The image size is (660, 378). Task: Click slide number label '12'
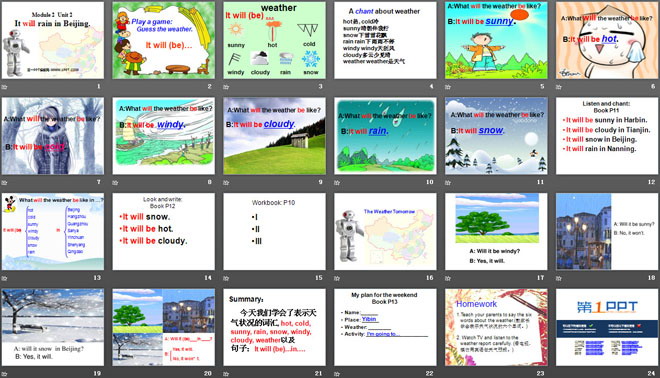(x=652, y=182)
